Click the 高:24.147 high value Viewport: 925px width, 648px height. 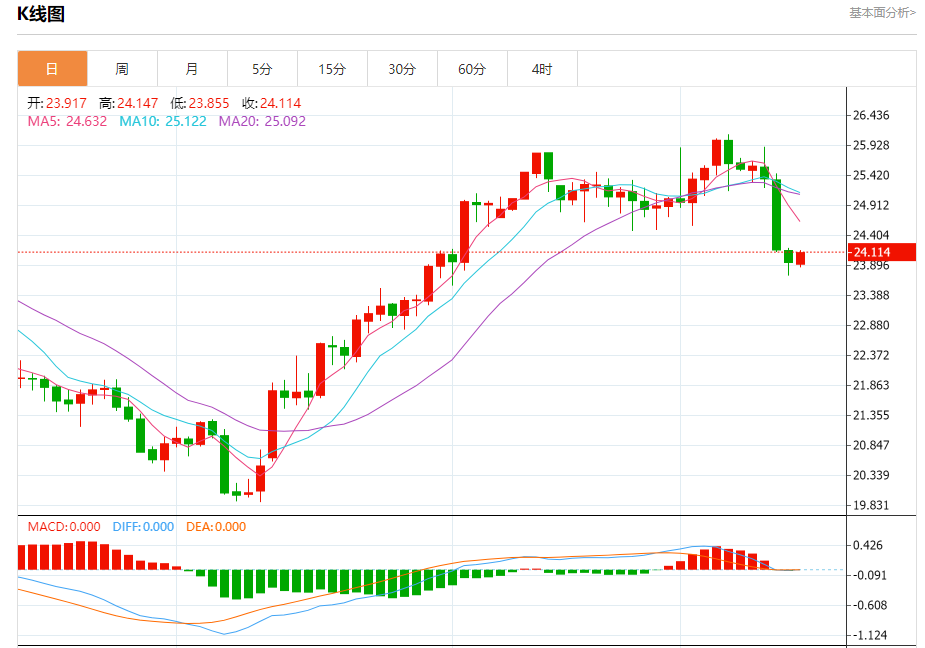129,103
